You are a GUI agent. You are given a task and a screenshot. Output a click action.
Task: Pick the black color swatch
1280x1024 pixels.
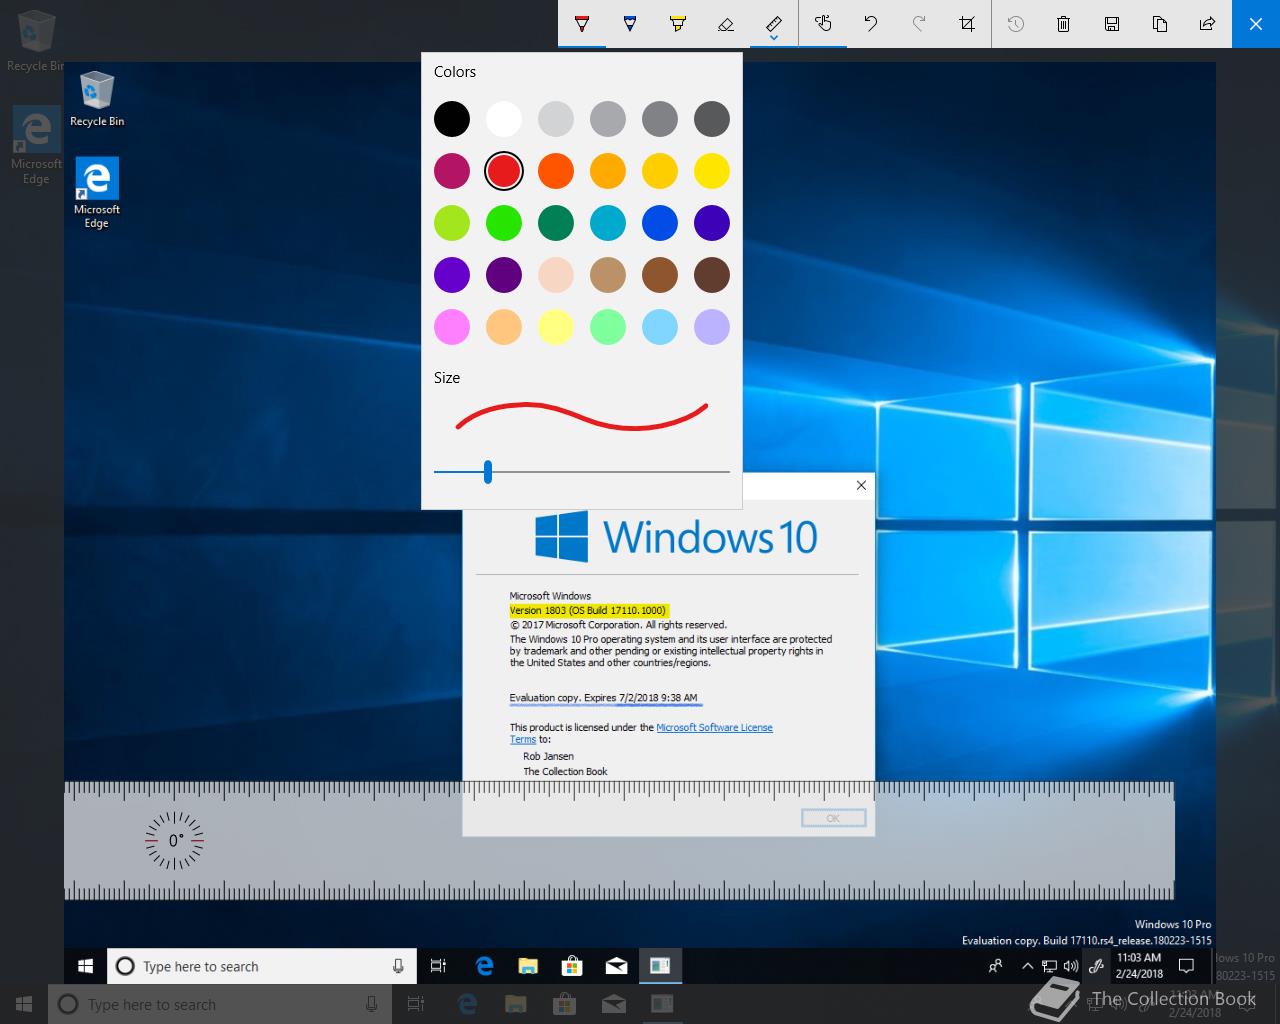pyautogui.click(x=452, y=119)
